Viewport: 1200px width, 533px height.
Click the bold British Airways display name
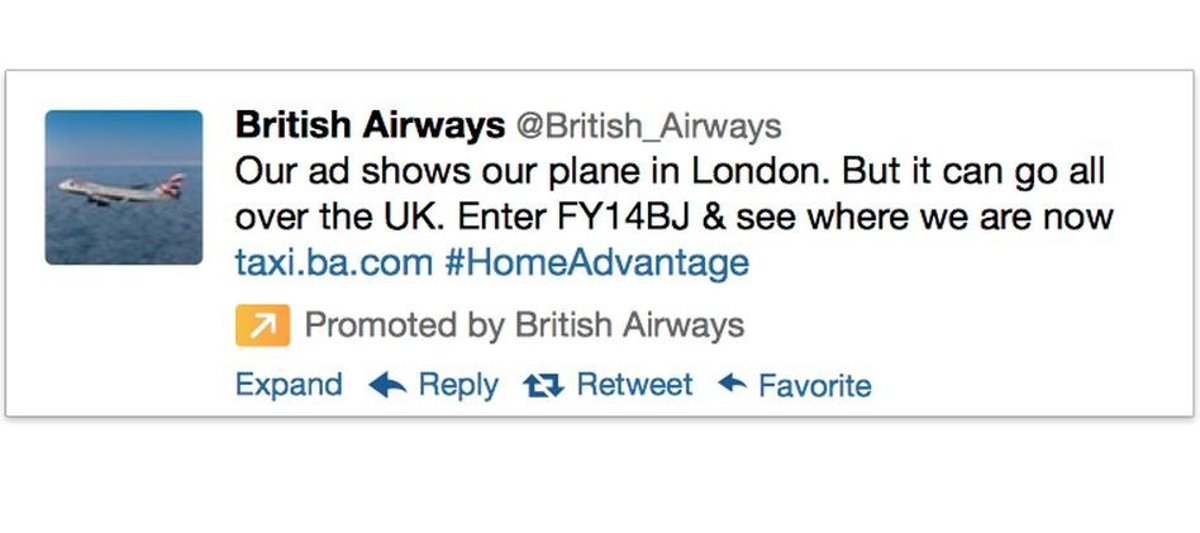369,126
